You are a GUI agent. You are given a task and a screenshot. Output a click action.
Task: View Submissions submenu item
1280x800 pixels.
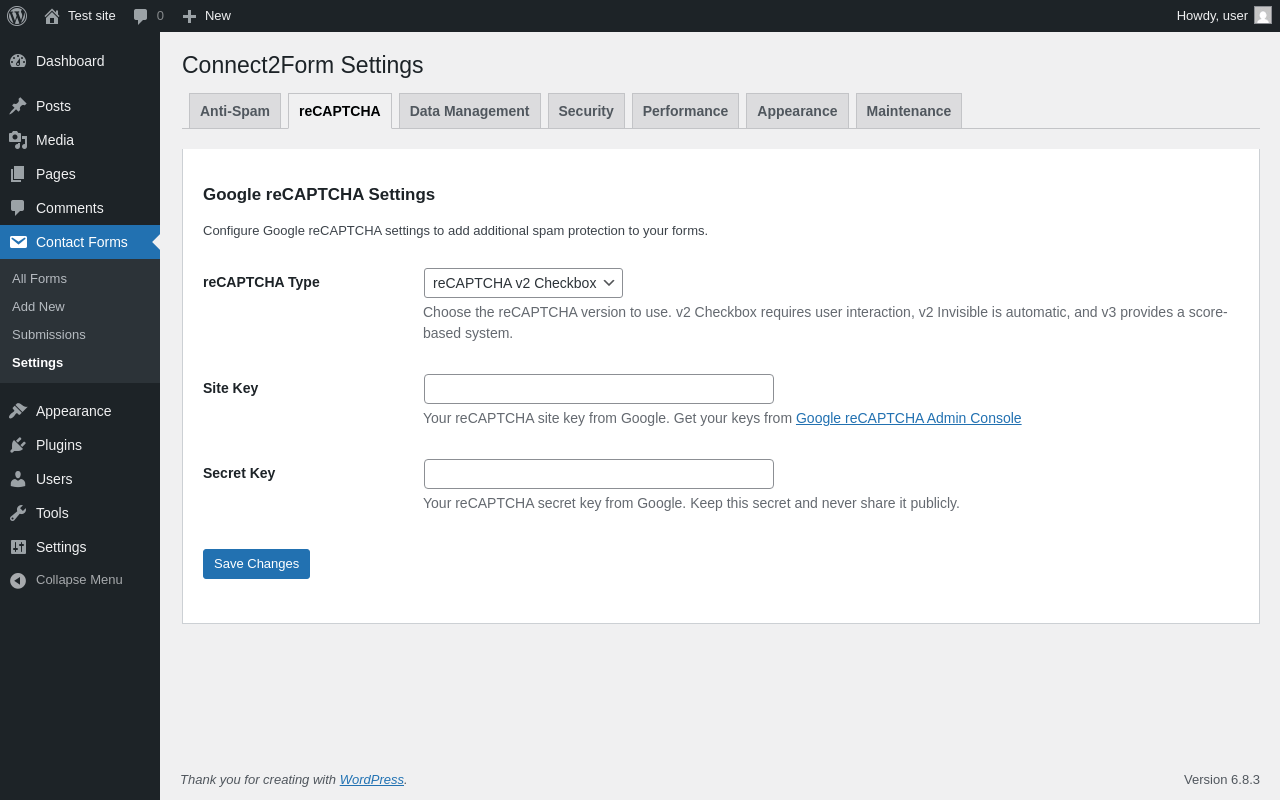(x=49, y=334)
